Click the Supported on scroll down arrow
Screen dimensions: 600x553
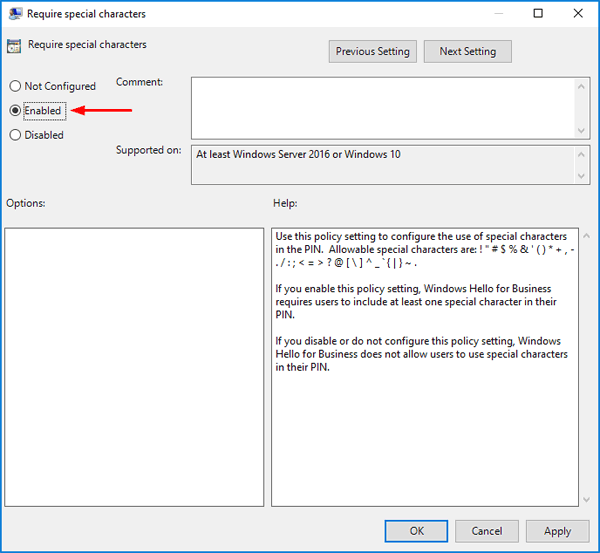point(581,176)
